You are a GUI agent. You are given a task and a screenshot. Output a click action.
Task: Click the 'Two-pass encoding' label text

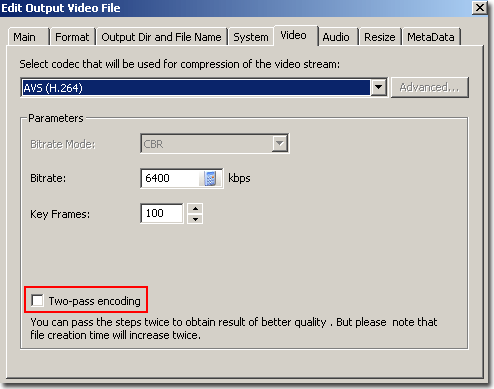95,301
